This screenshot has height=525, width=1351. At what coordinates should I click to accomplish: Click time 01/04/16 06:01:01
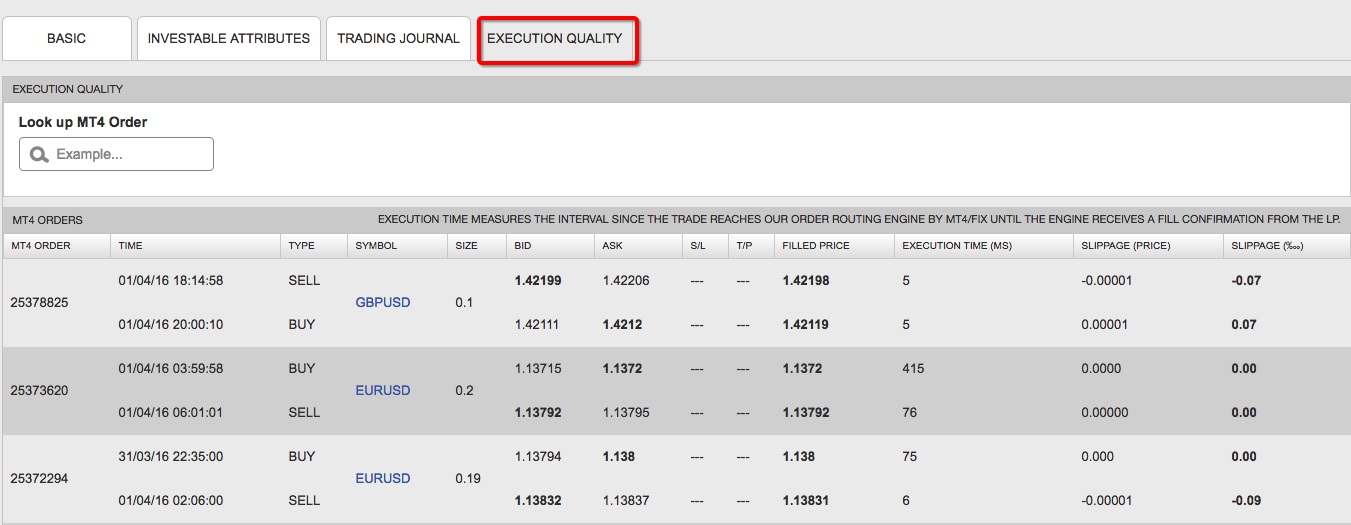170,412
